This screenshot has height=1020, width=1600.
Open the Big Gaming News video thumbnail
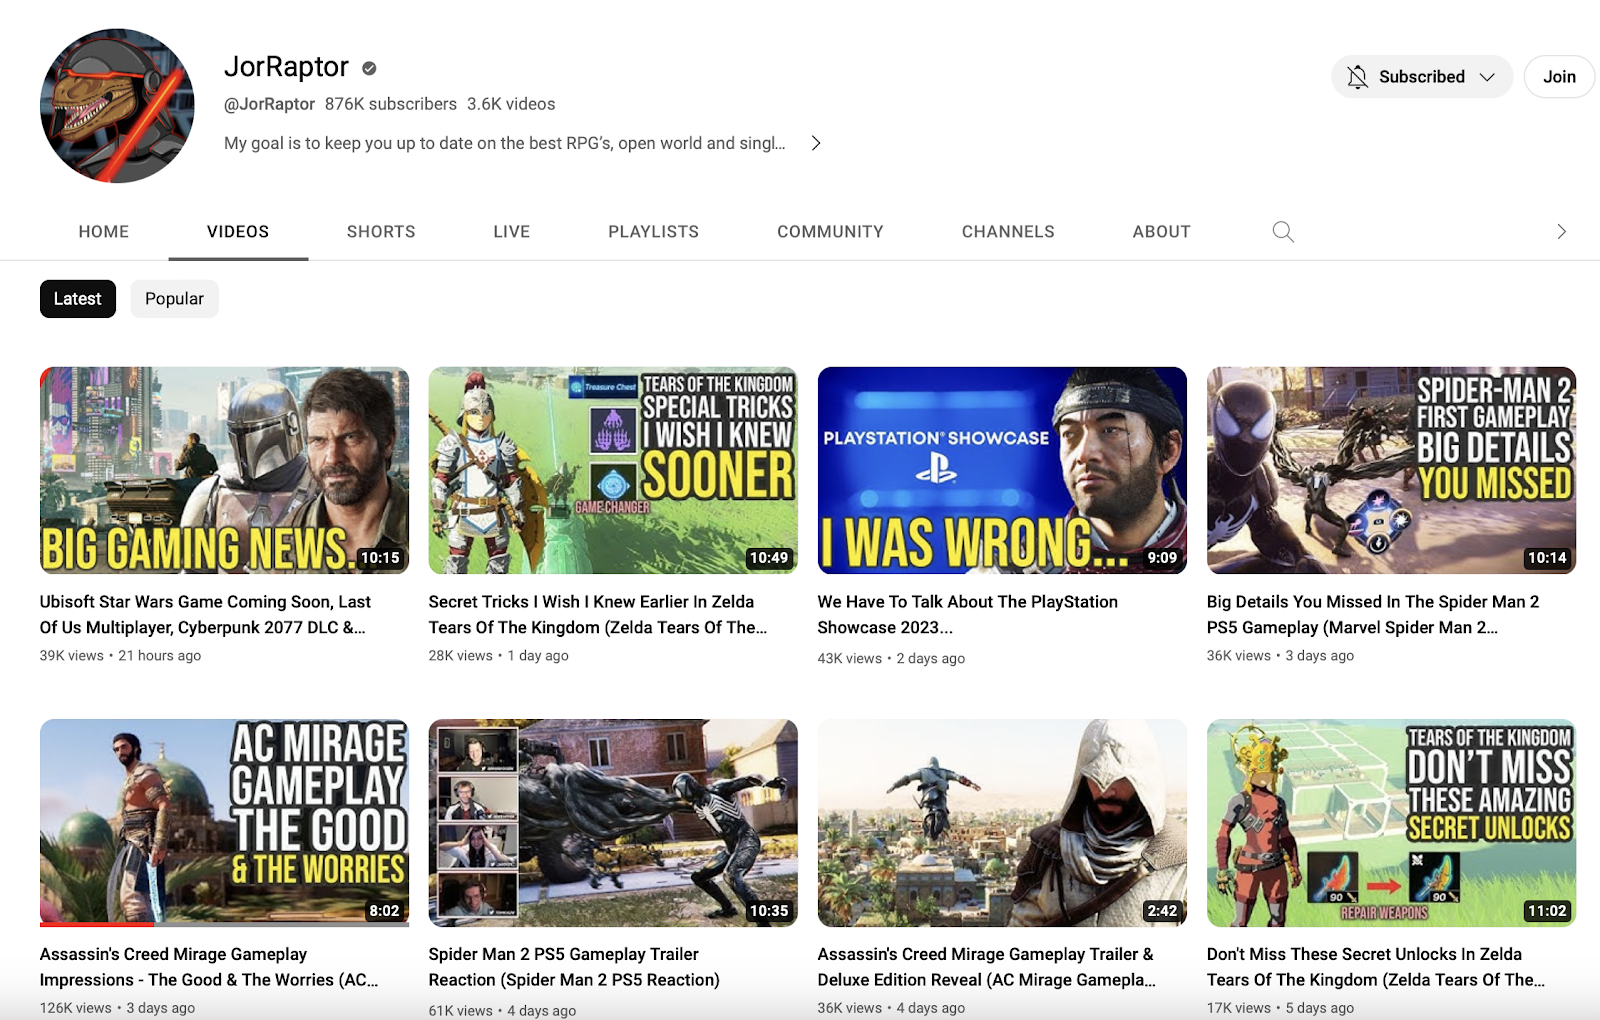[224, 470]
